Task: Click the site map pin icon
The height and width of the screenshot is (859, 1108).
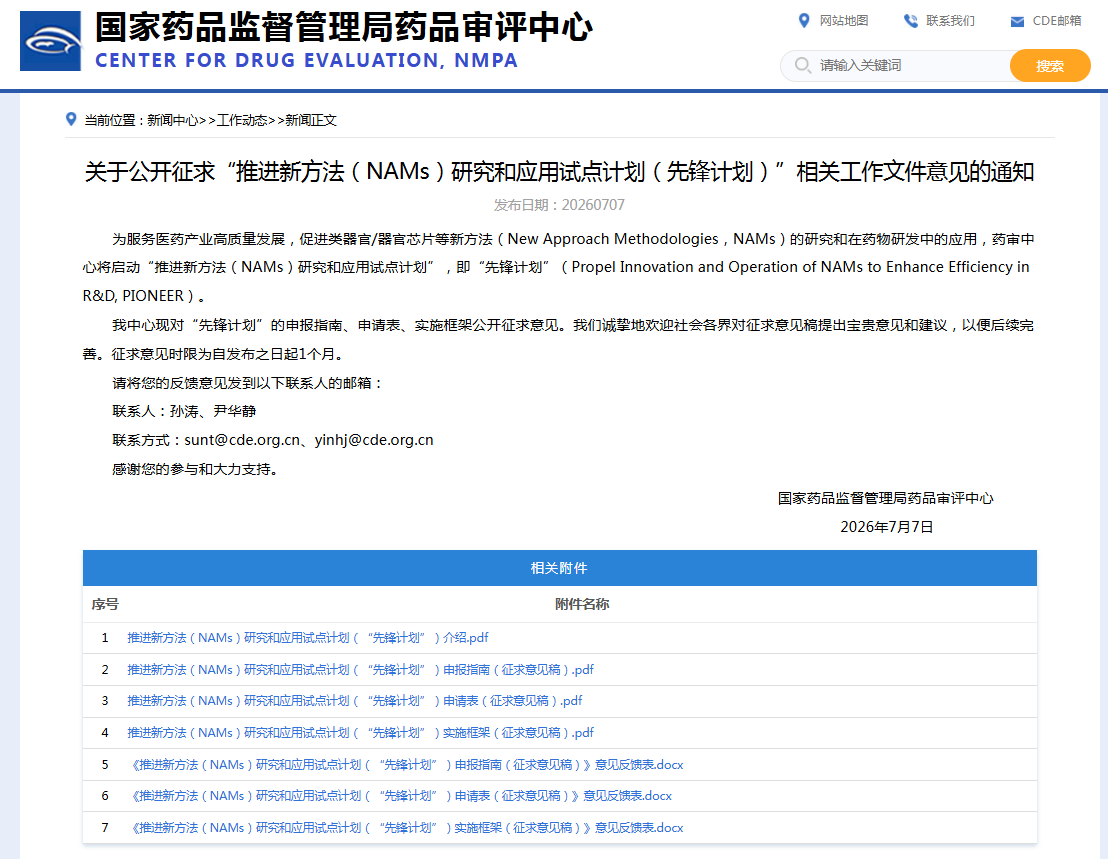Action: point(803,20)
